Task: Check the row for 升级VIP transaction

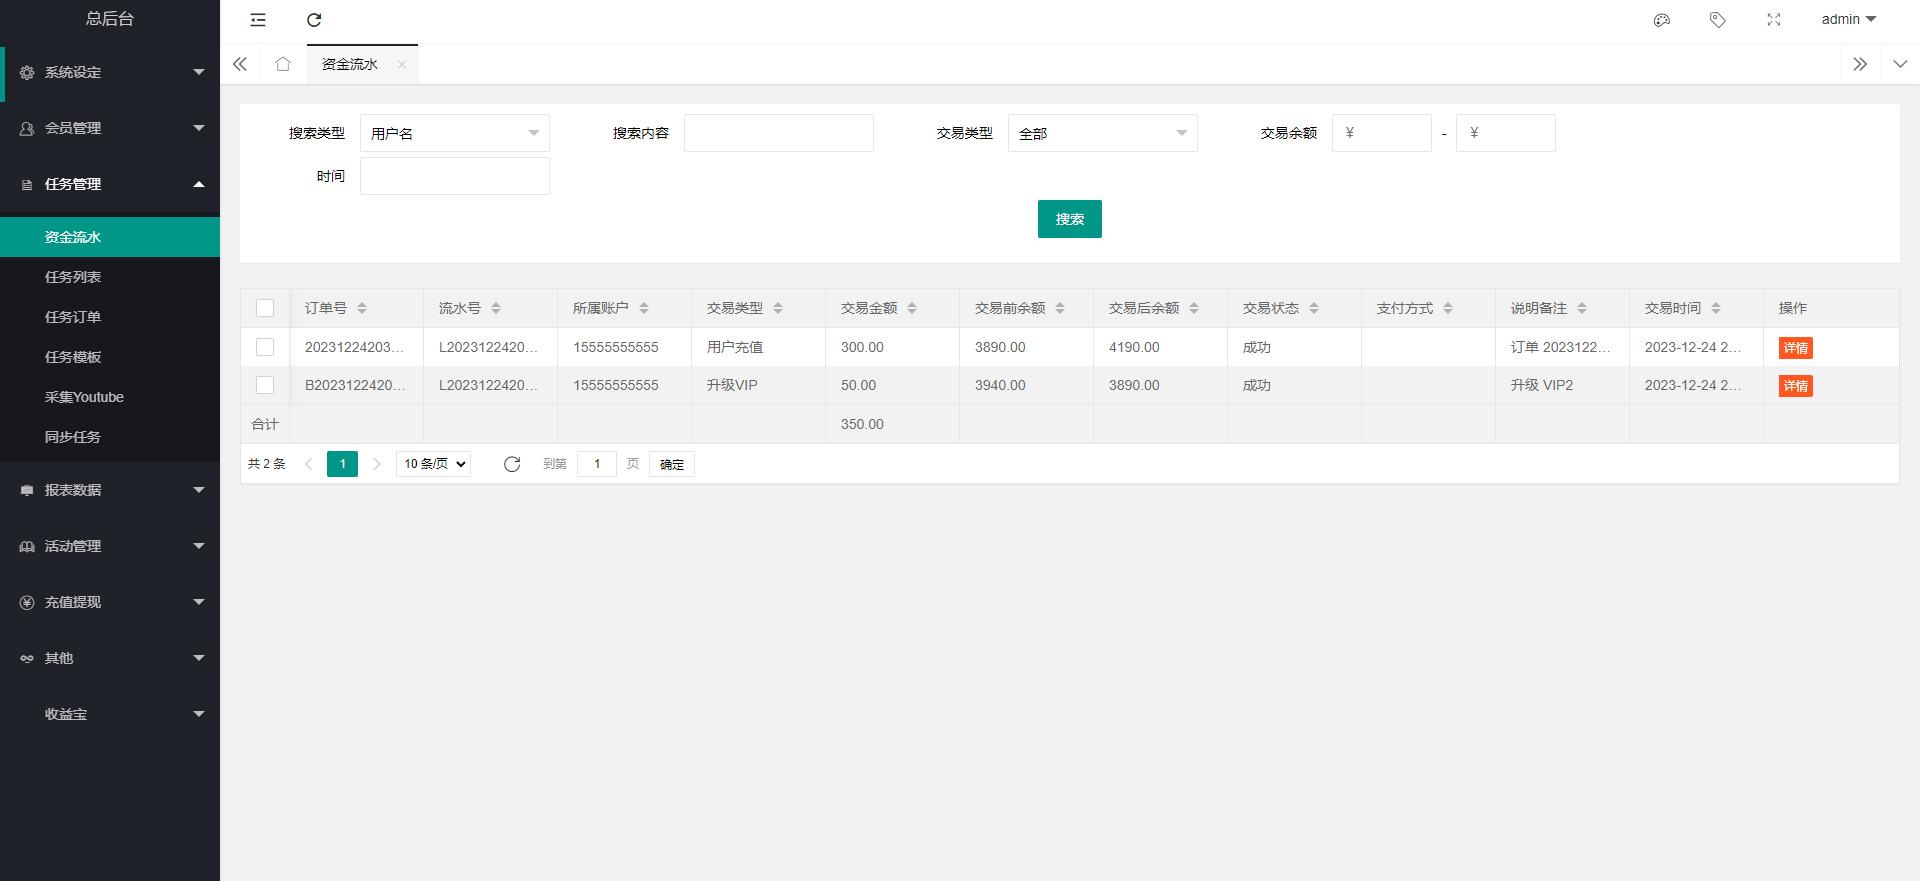Action: point(265,385)
